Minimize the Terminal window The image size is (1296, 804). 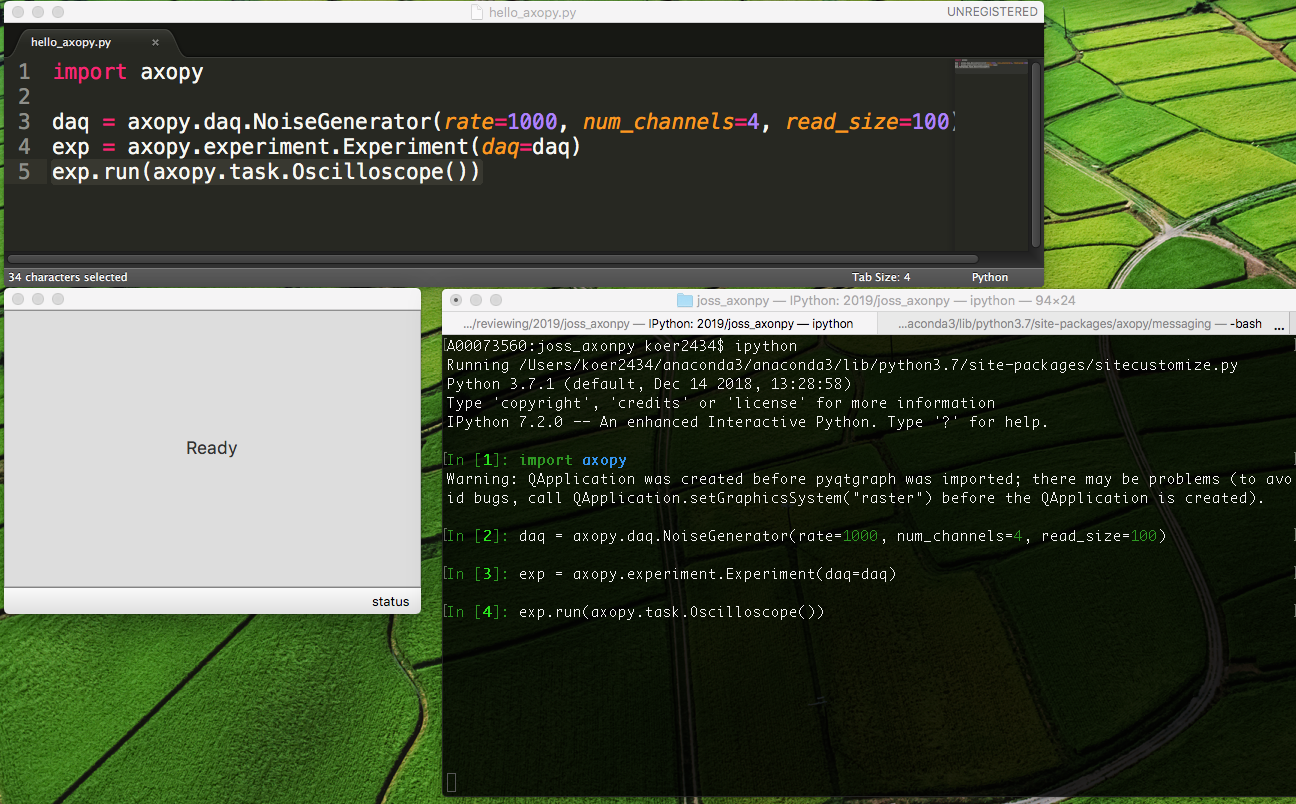(477, 300)
